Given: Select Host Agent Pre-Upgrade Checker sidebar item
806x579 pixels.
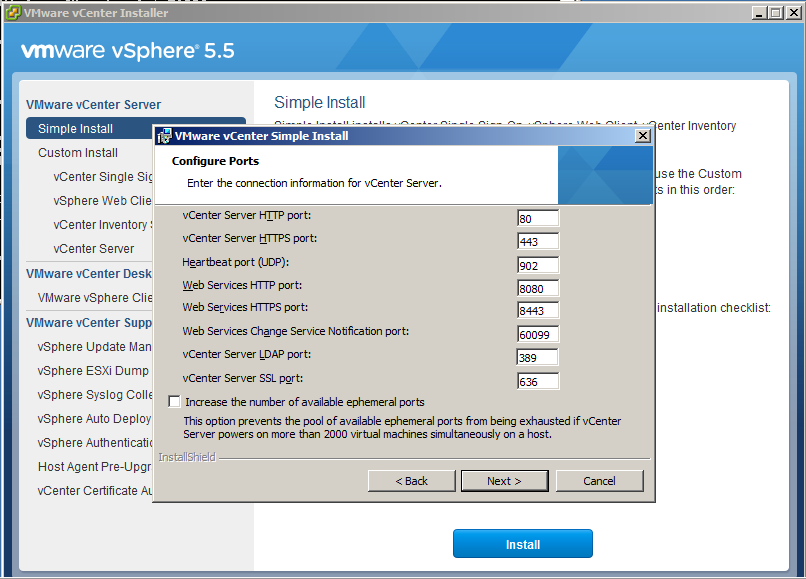Looking at the screenshot, I should click(95, 466).
